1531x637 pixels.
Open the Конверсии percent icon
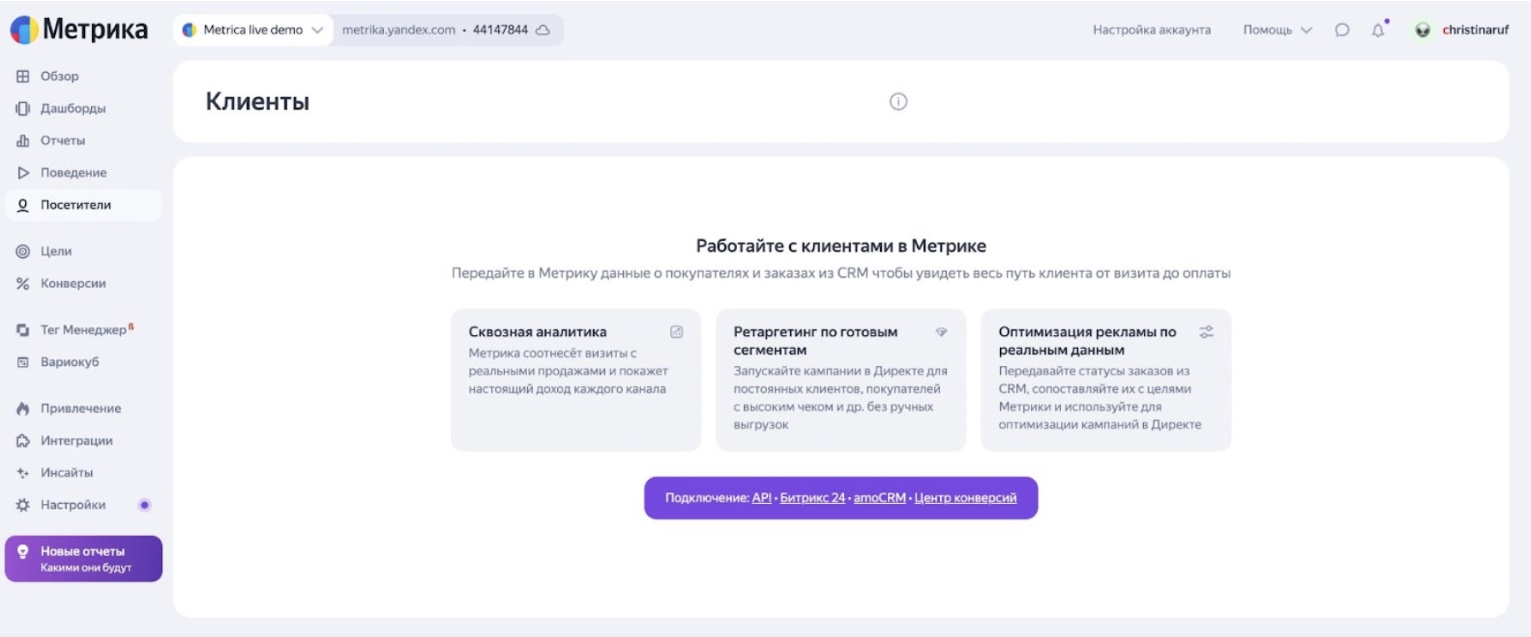click(x=22, y=283)
